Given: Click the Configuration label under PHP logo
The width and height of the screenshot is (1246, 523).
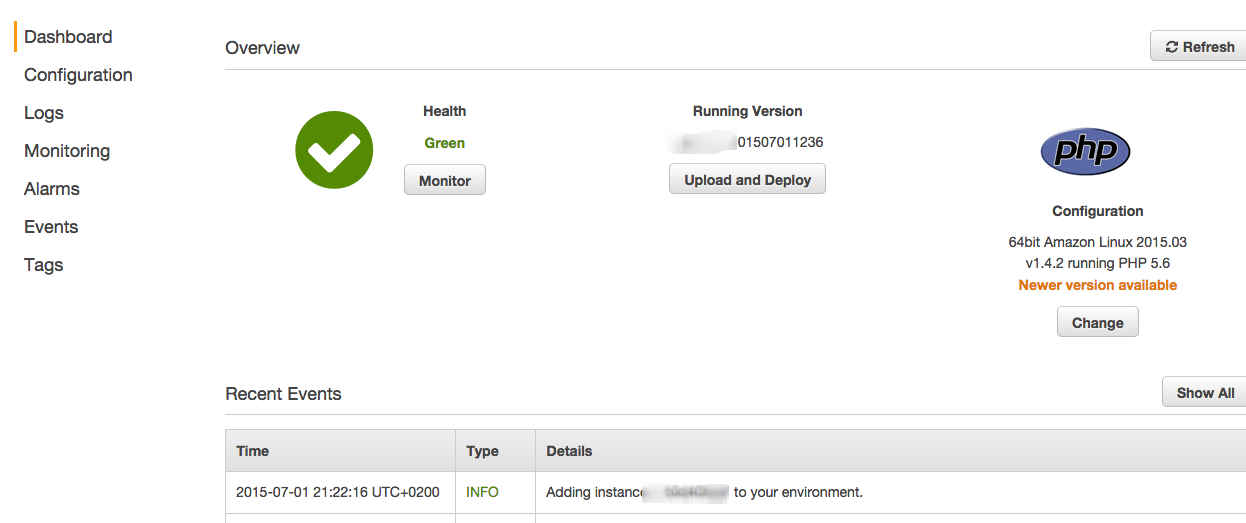Looking at the screenshot, I should [1098, 211].
